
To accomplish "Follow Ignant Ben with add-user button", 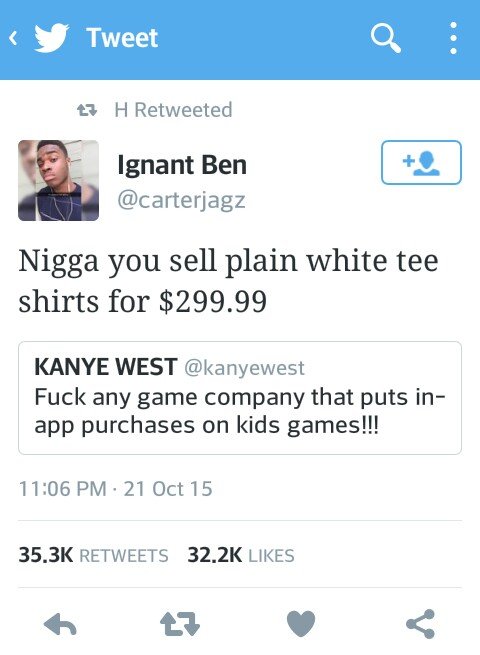I will [x=421, y=162].
